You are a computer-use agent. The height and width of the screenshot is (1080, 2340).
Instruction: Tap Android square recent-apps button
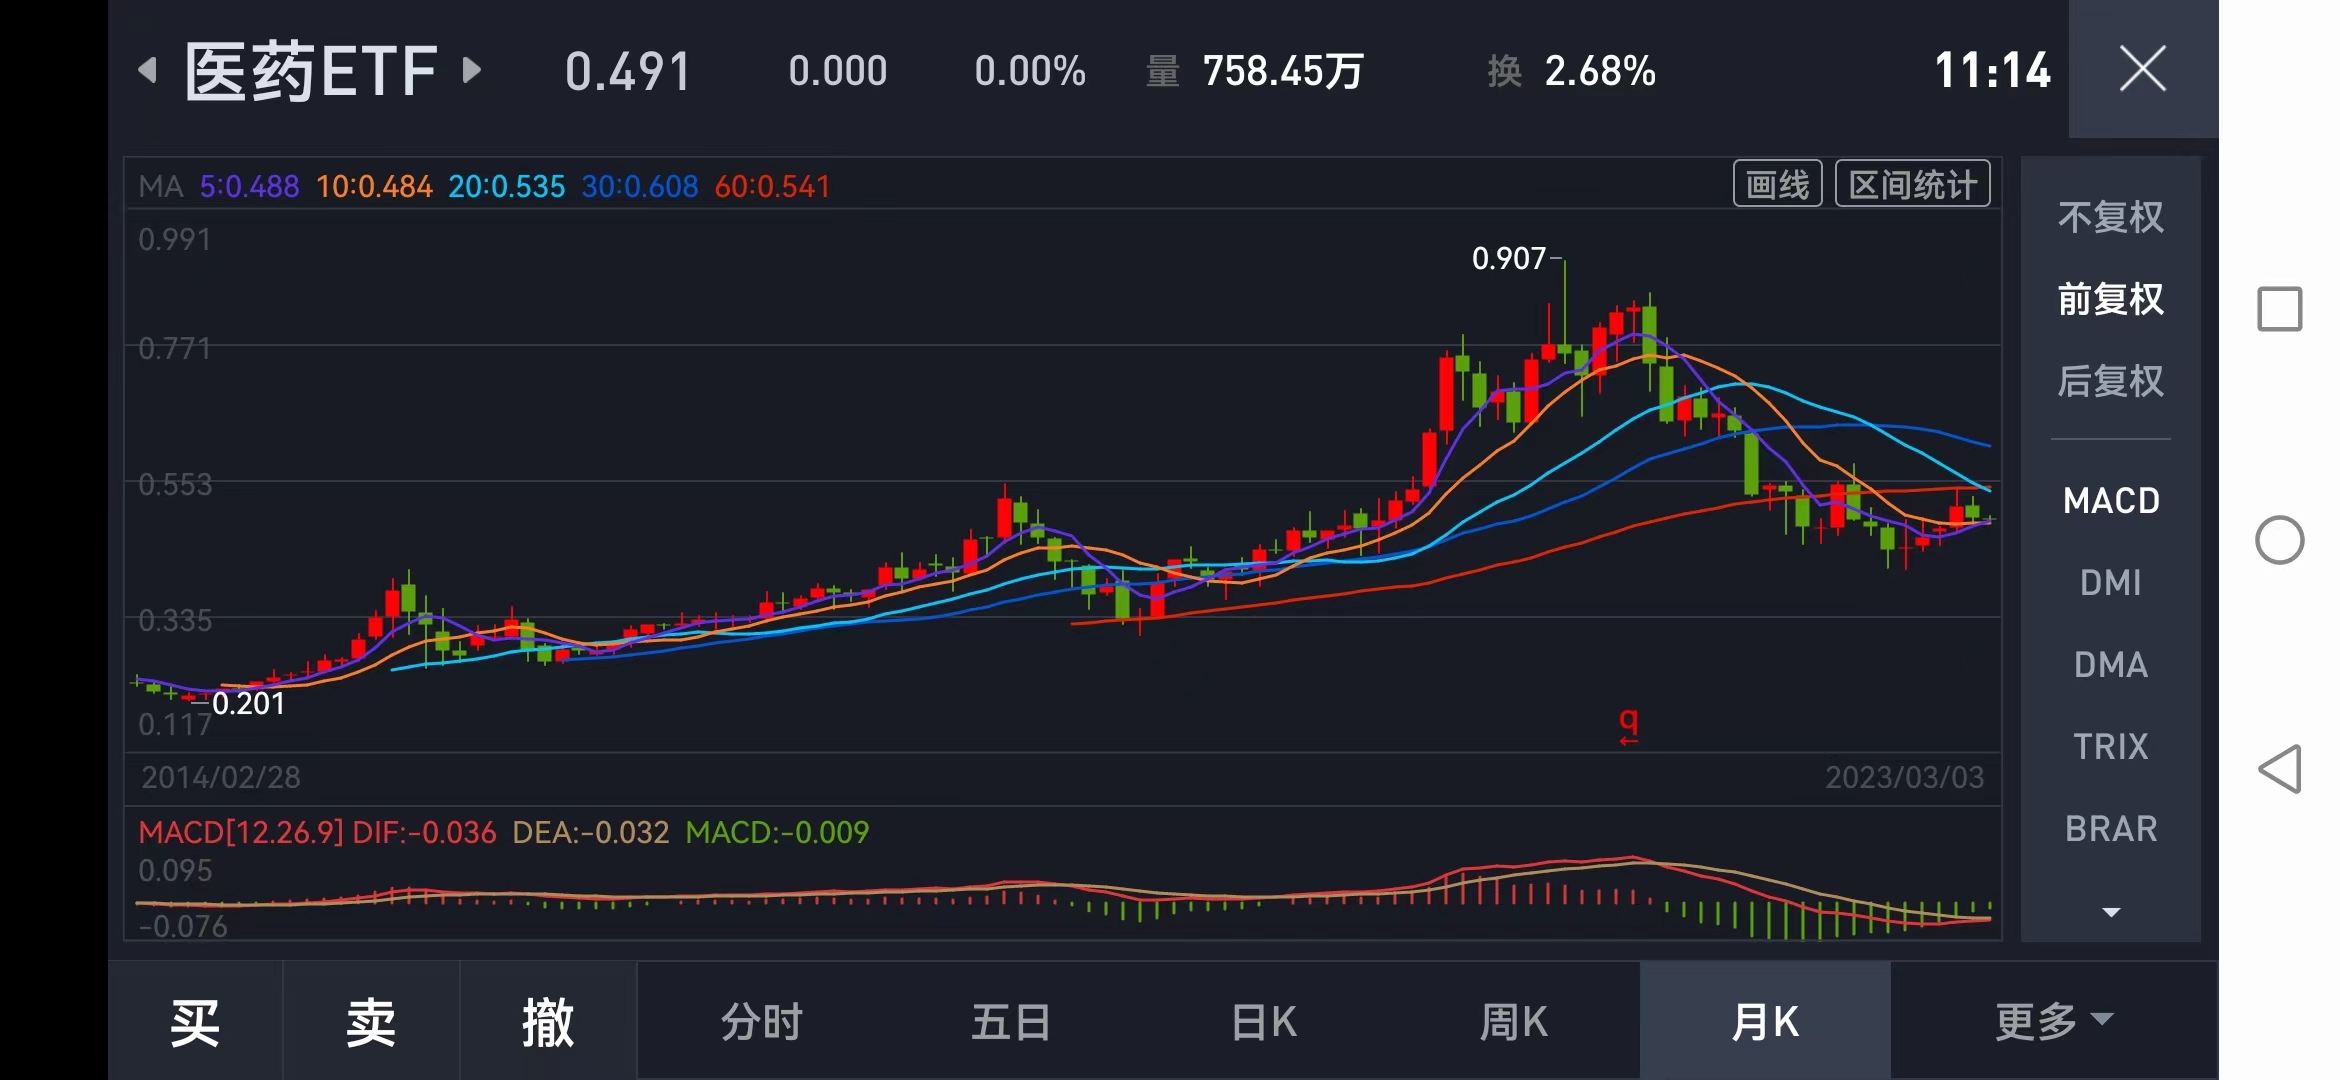coord(2279,309)
